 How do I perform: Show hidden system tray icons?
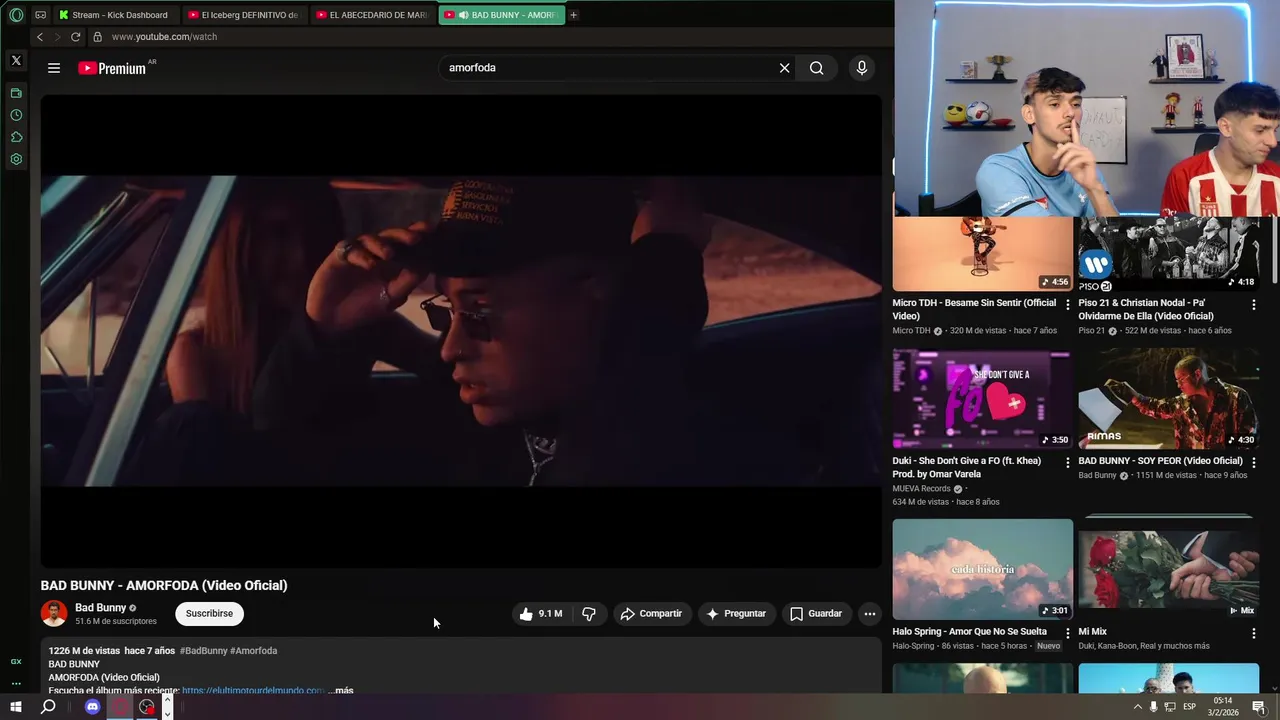pos(1137,707)
